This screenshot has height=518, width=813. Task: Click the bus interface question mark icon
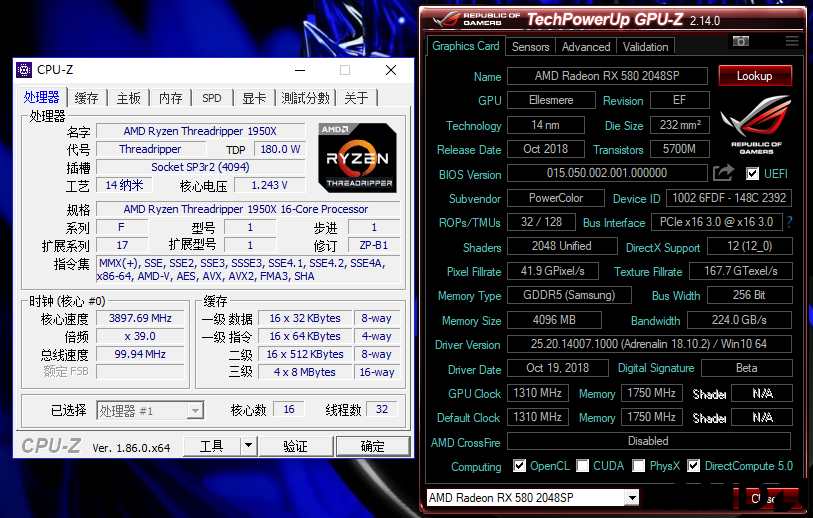point(789,222)
